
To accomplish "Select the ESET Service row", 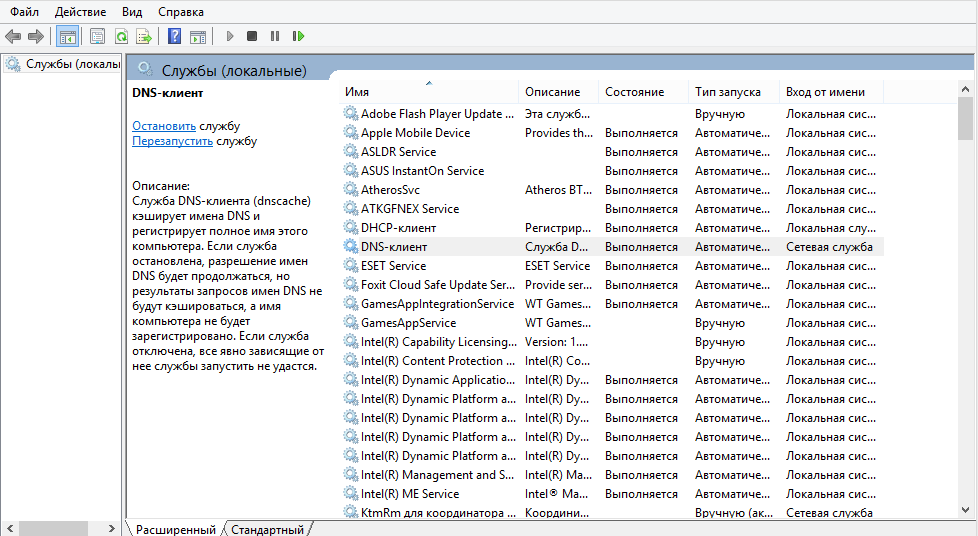I will pos(393,266).
